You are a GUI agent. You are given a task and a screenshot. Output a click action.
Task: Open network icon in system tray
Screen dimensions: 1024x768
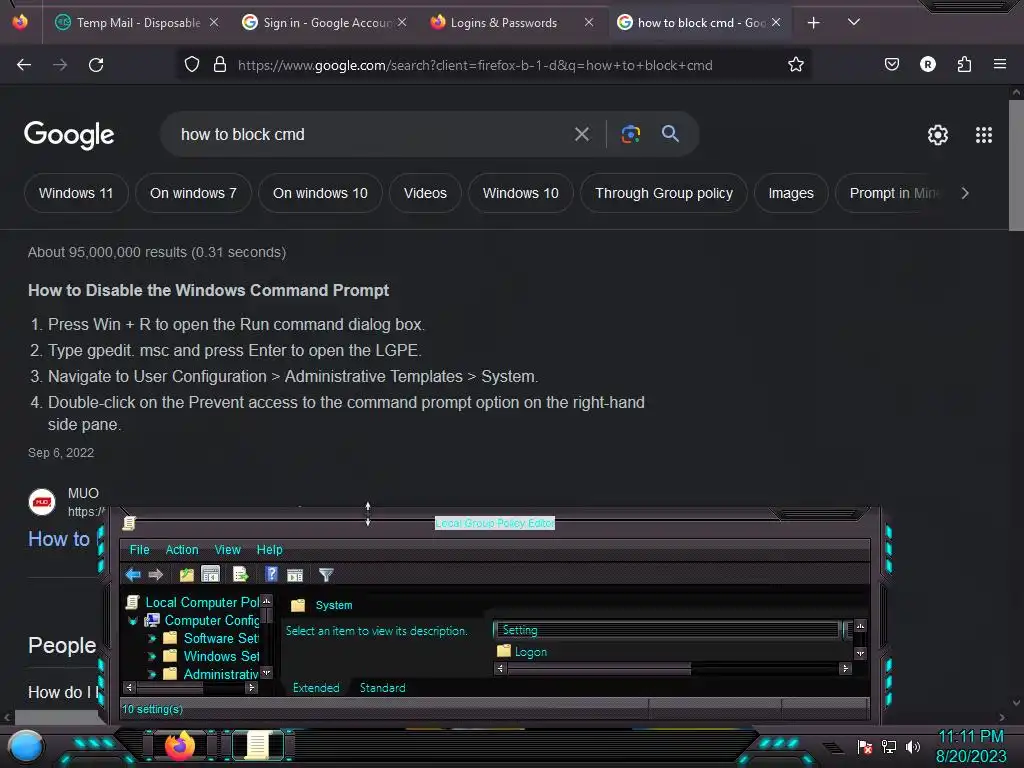[x=889, y=746]
